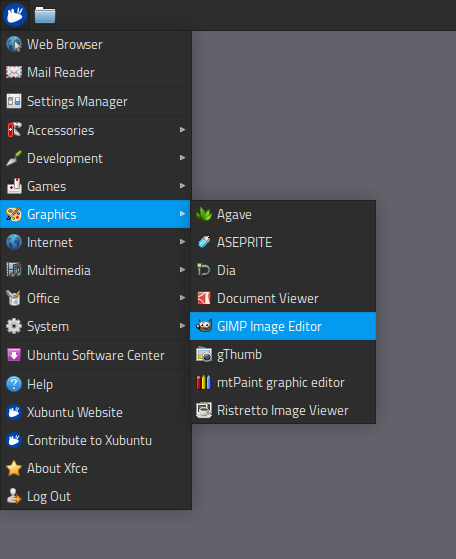Launch gThumb from the submenu
Screen dimensions: 456x559
click(x=283, y=354)
